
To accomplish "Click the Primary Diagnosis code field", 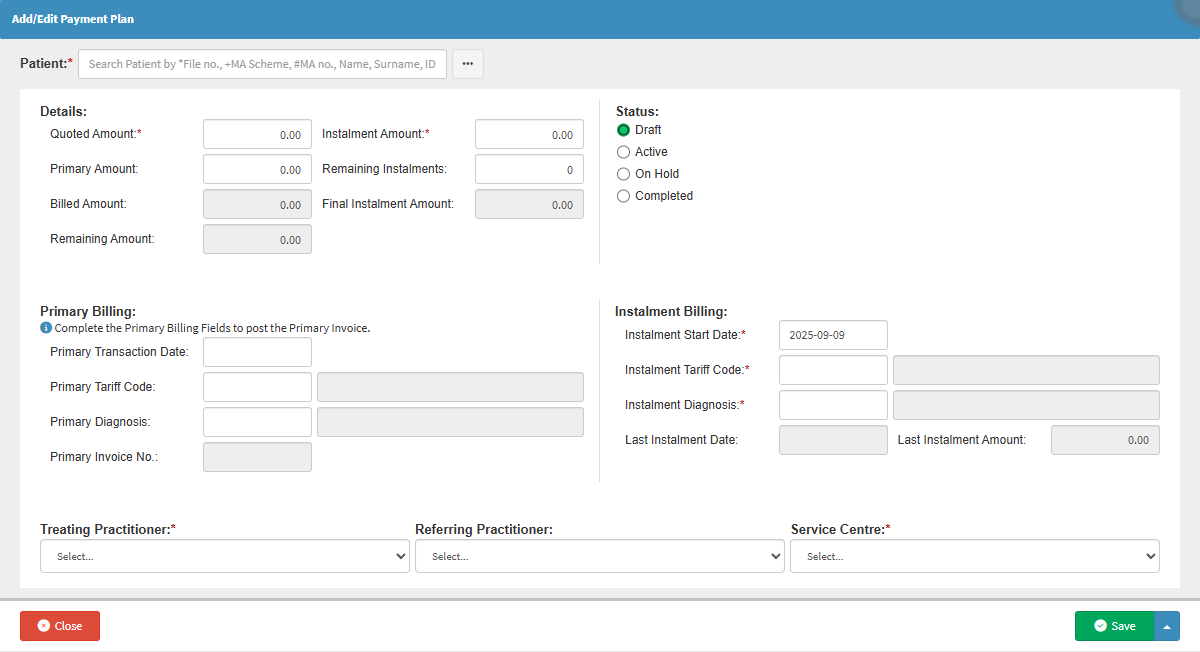I will [x=257, y=422].
